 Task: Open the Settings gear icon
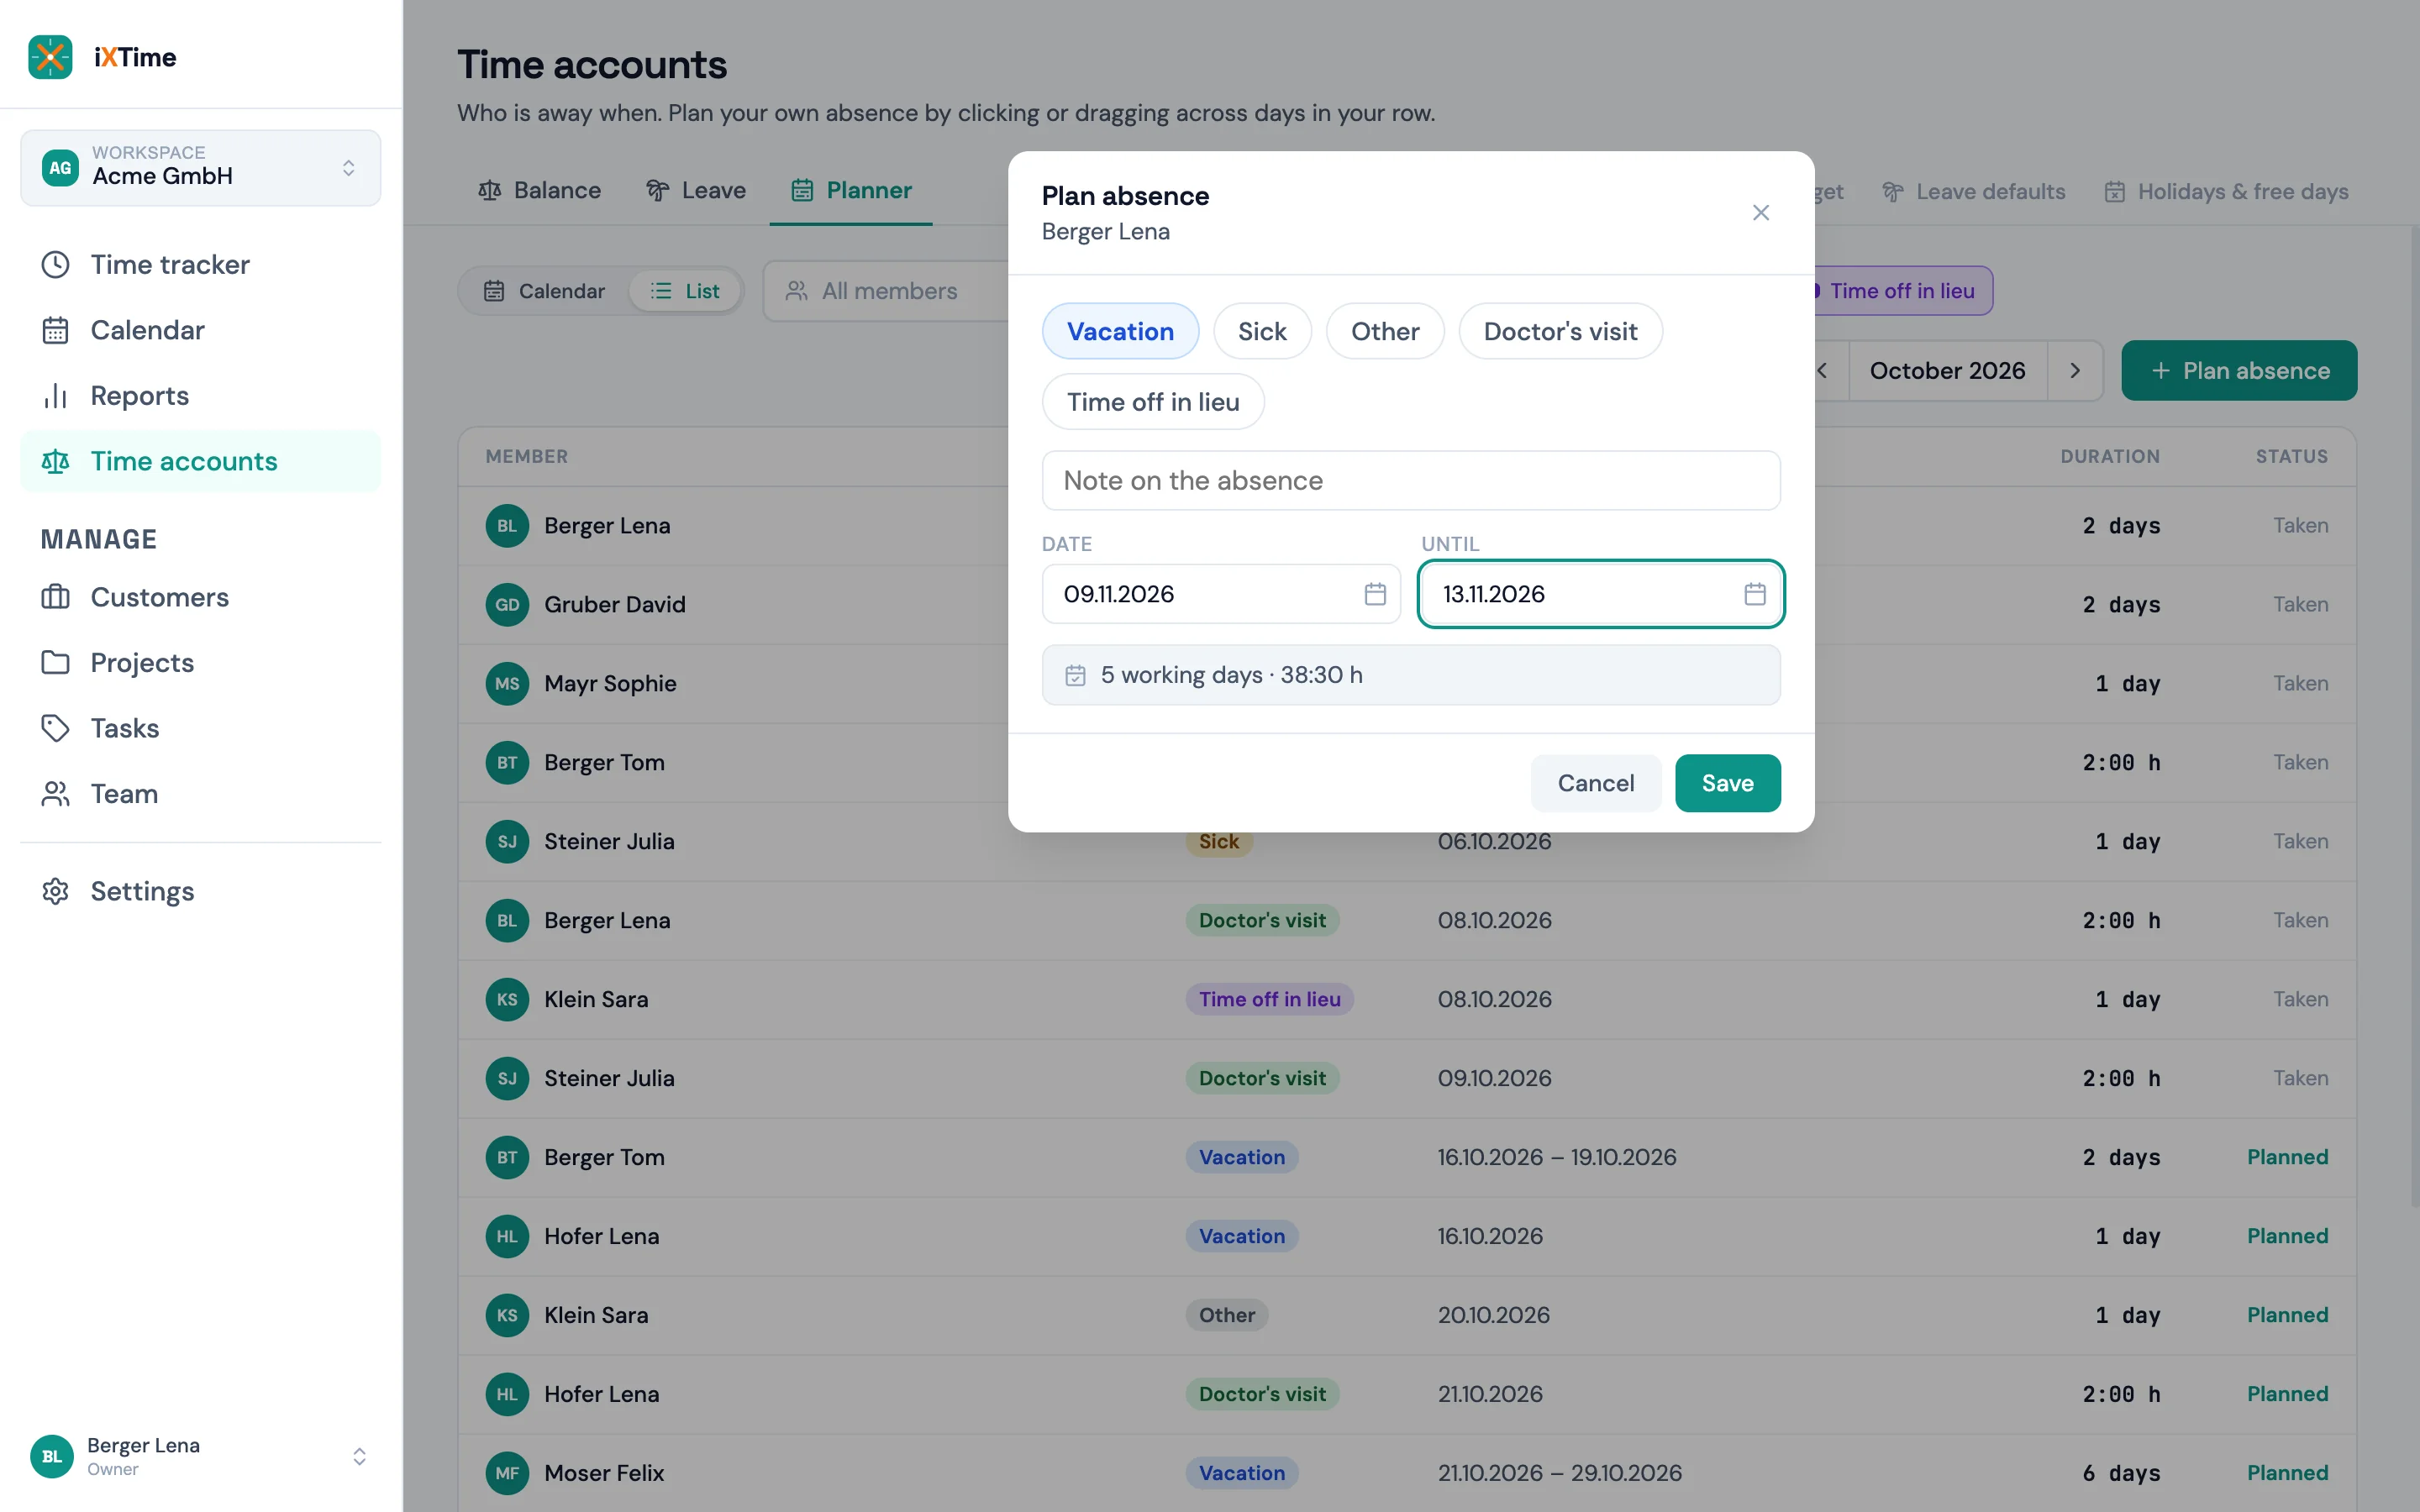[55, 891]
